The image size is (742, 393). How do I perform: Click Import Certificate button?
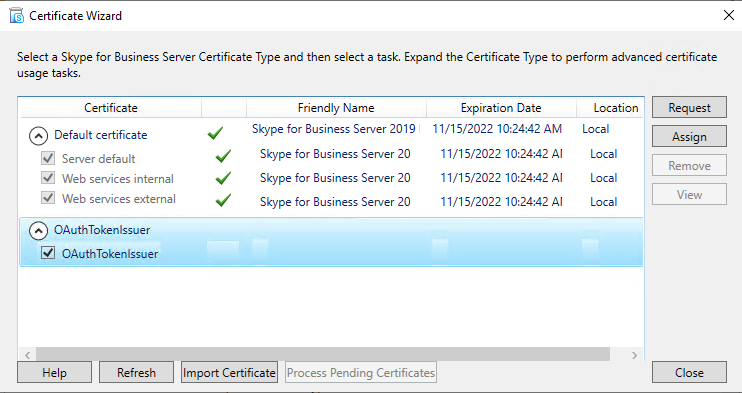[x=229, y=372]
